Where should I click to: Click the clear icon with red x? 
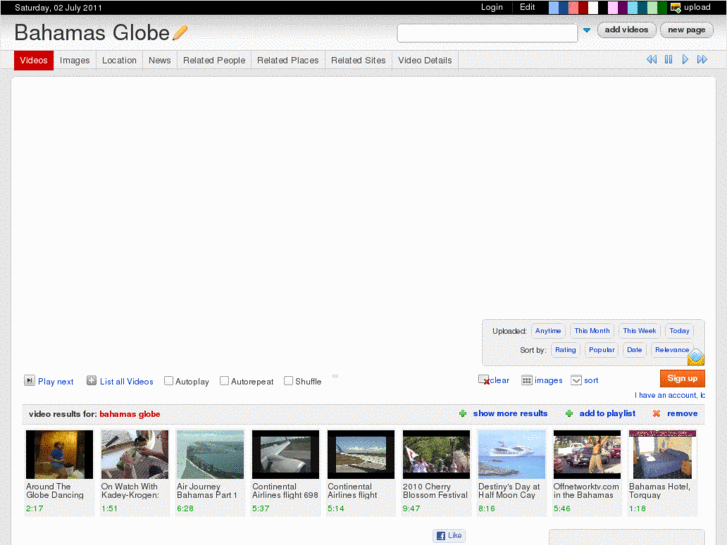coord(484,380)
